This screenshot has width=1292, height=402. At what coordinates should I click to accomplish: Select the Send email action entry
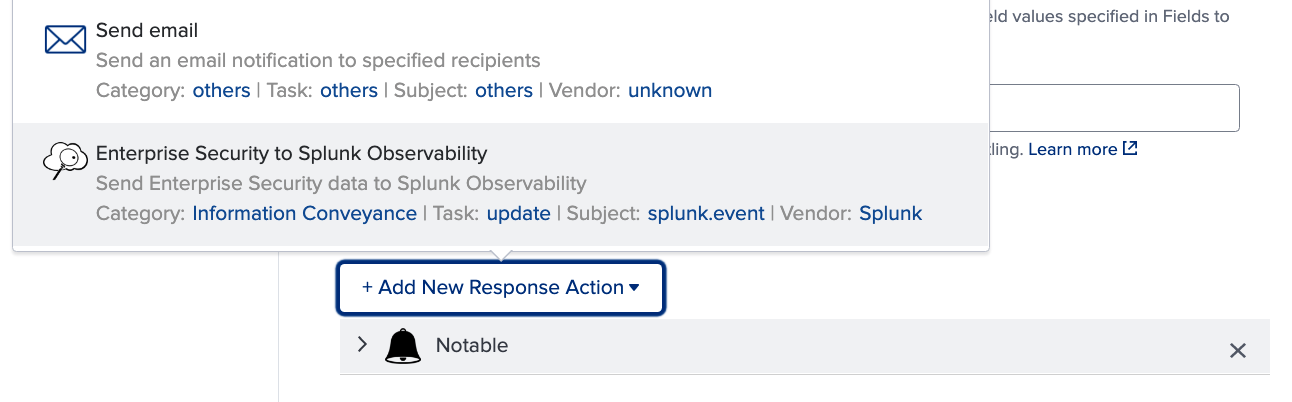click(500, 62)
